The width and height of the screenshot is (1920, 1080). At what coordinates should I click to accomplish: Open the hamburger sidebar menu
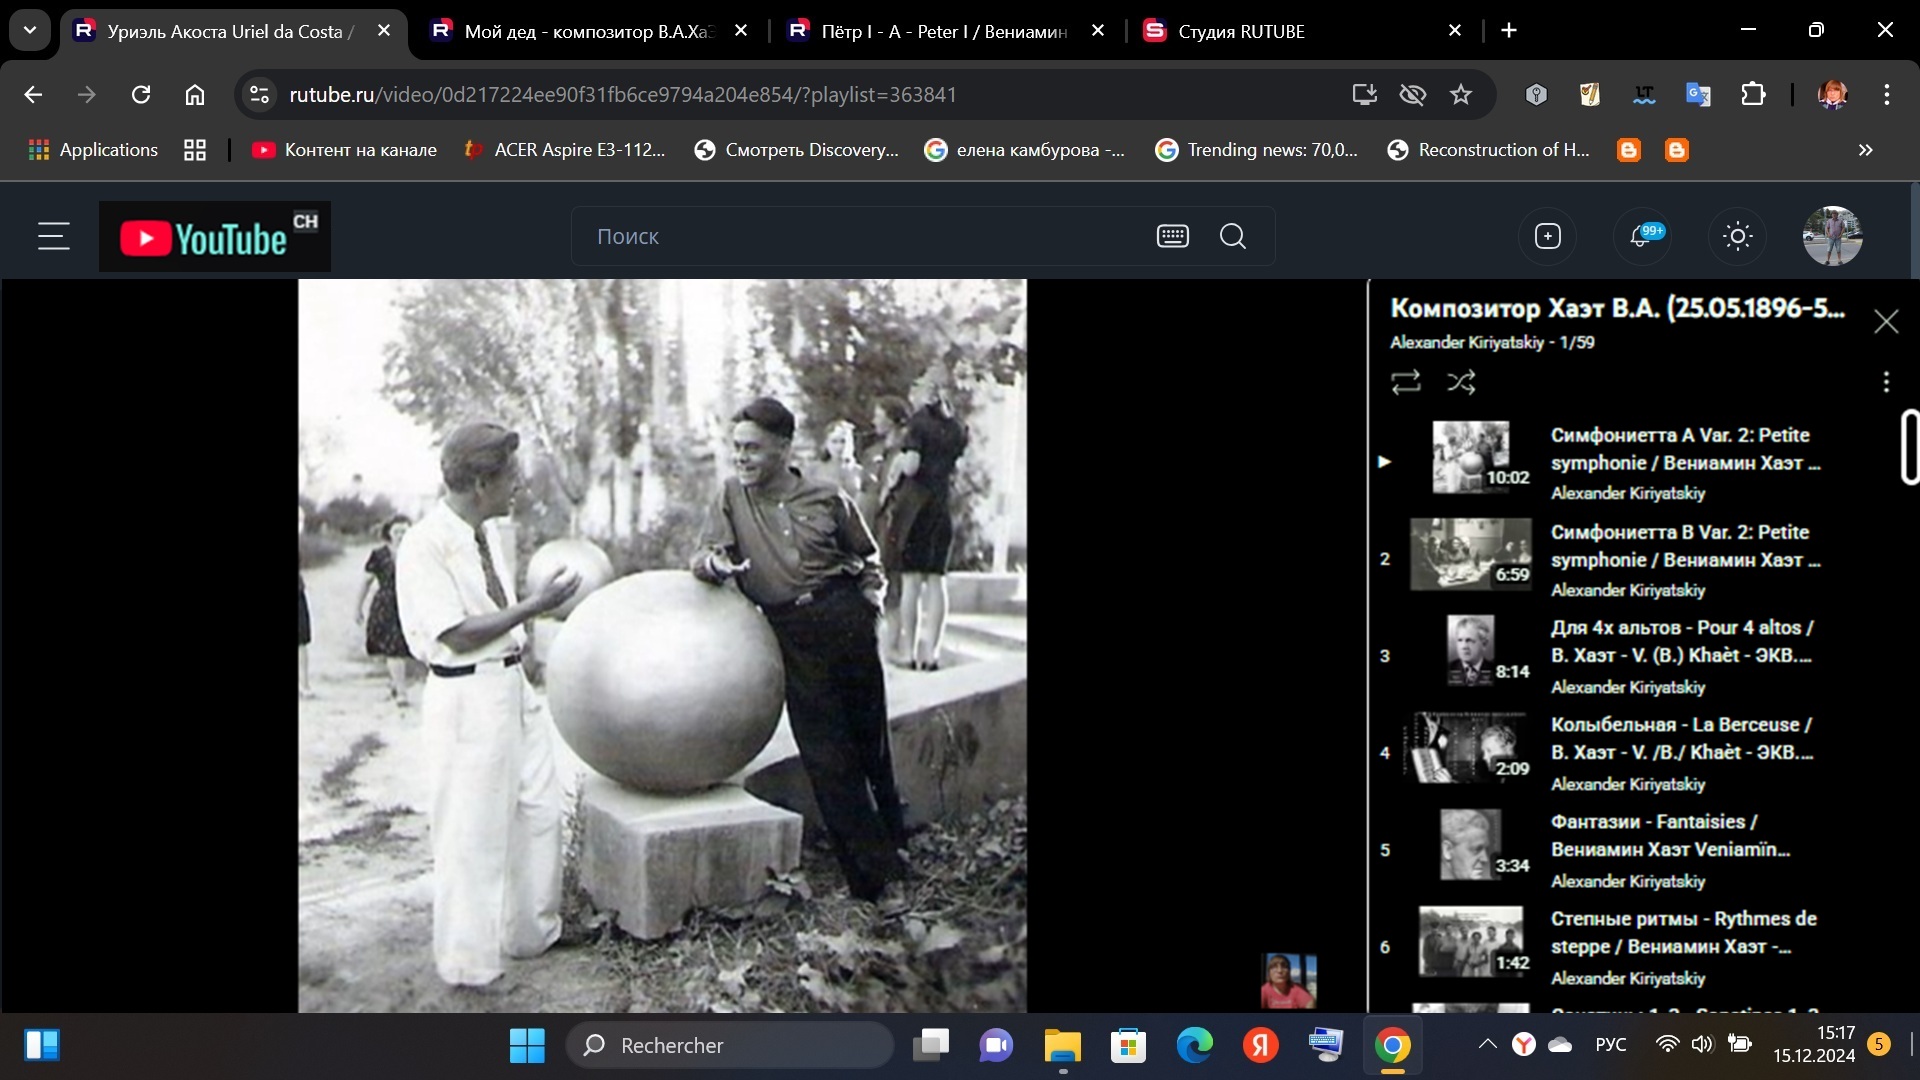[x=54, y=237]
